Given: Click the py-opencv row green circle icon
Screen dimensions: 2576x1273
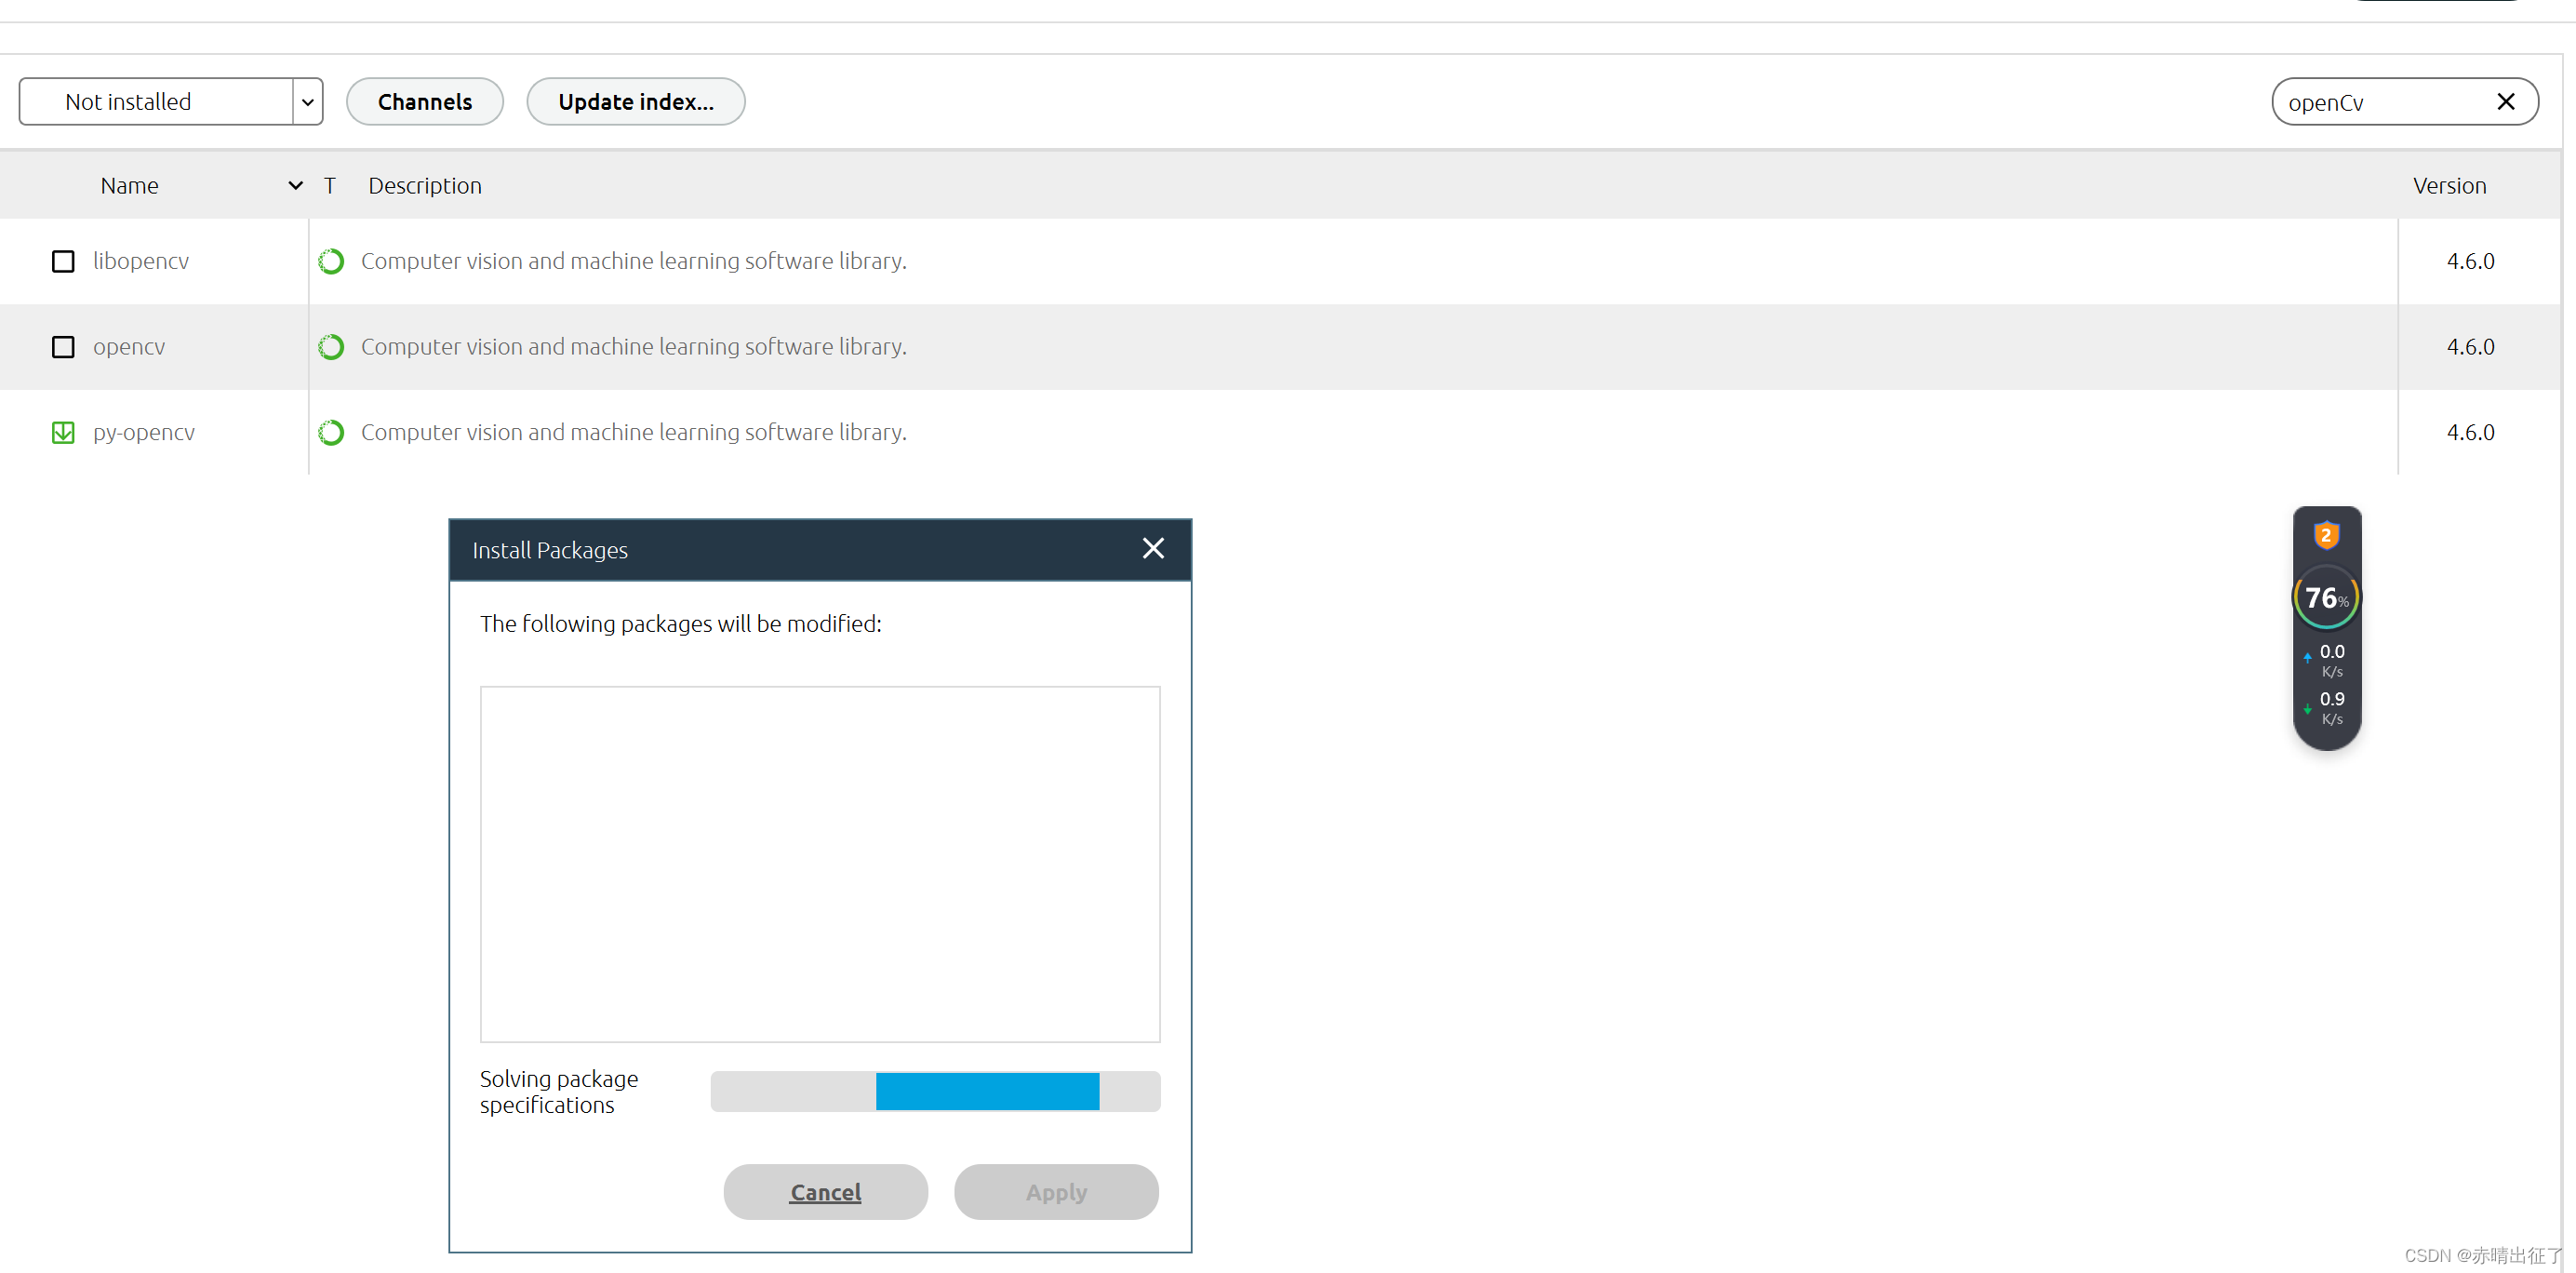Looking at the screenshot, I should pyautogui.click(x=331, y=432).
